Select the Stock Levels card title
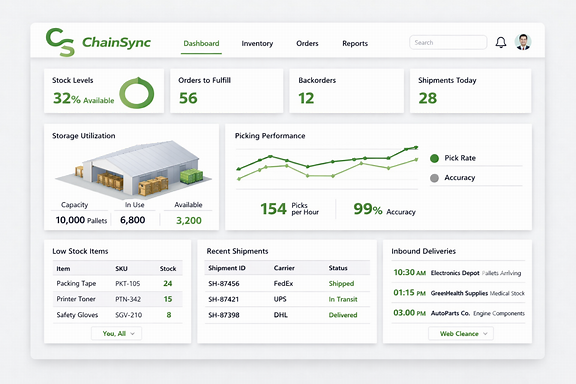Viewport: 576px width, 384px height. pos(73,80)
